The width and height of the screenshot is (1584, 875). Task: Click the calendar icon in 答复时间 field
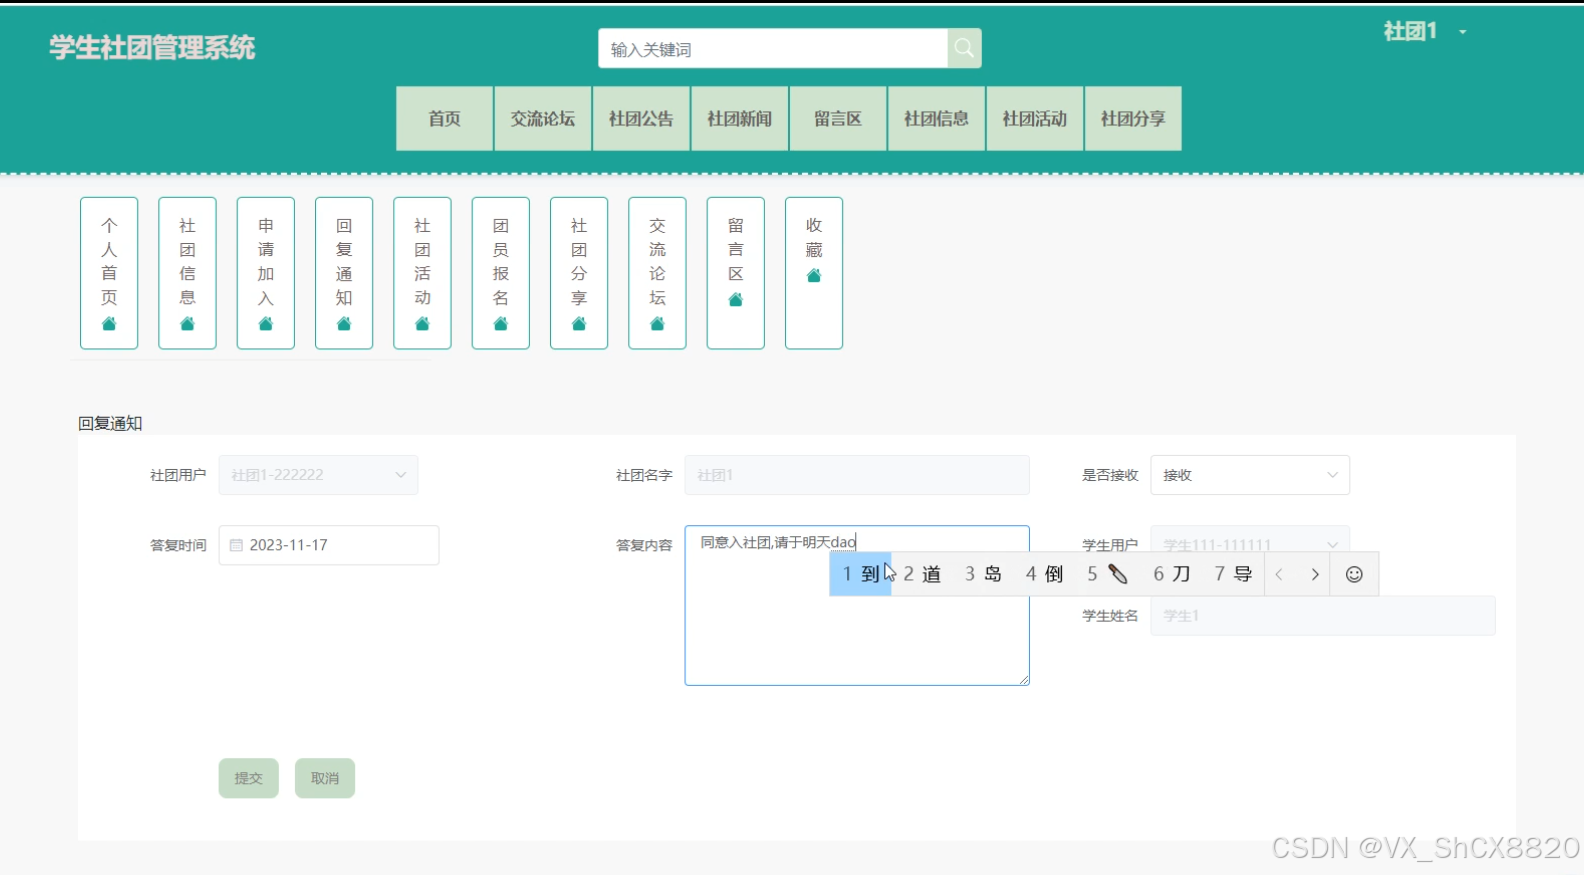tap(236, 545)
